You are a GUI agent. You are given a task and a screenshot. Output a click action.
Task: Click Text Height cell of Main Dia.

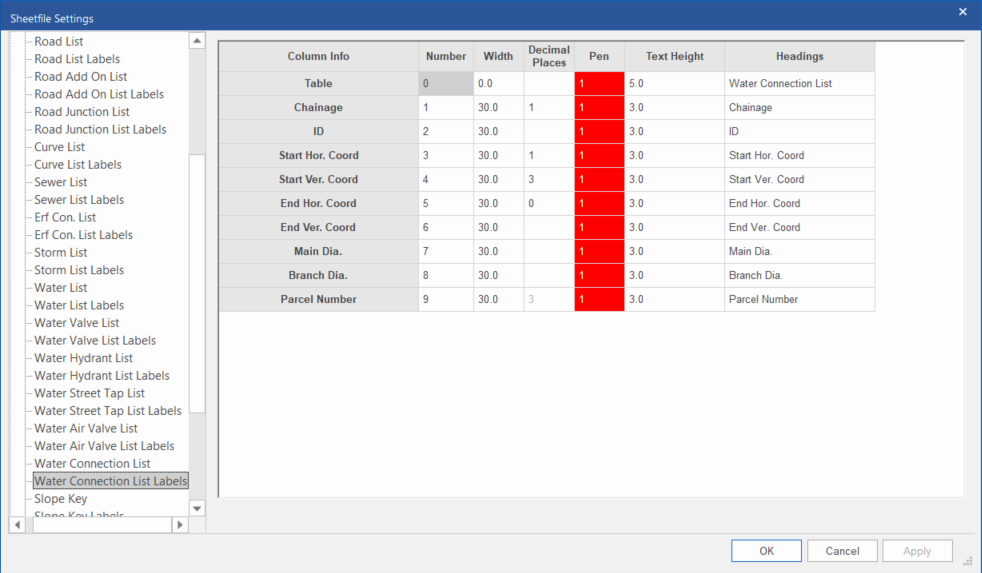(674, 252)
